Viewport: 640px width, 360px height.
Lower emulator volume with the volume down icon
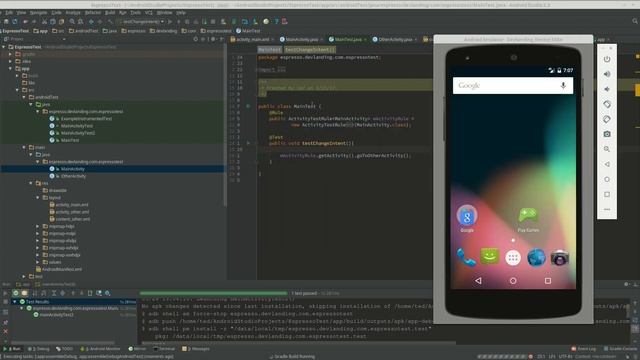pyautogui.click(x=607, y=89)
